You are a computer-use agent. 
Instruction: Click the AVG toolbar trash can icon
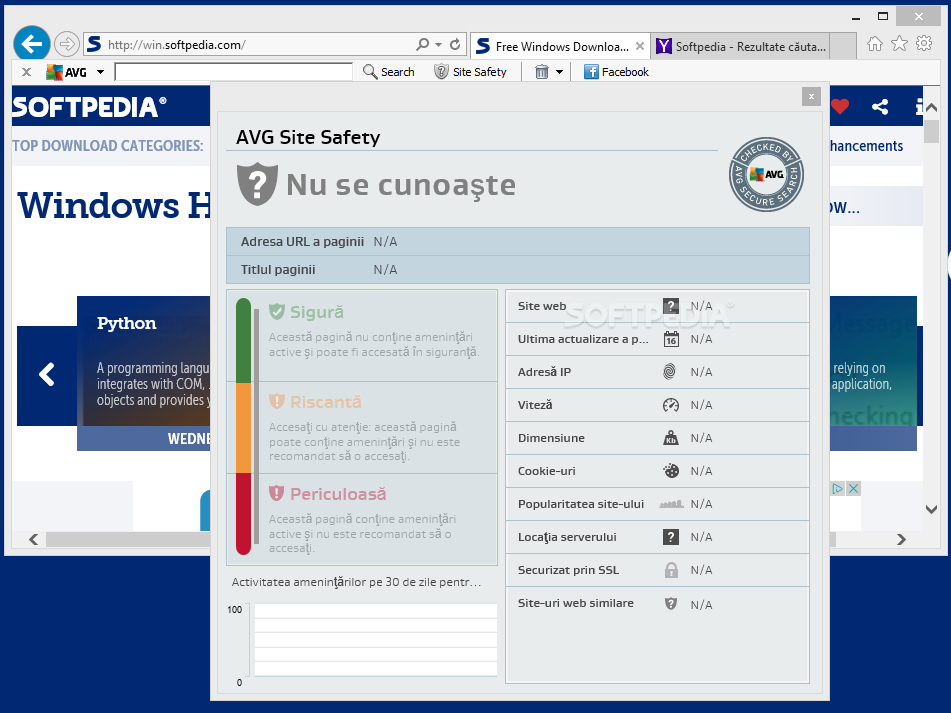[x=542, y=72]
